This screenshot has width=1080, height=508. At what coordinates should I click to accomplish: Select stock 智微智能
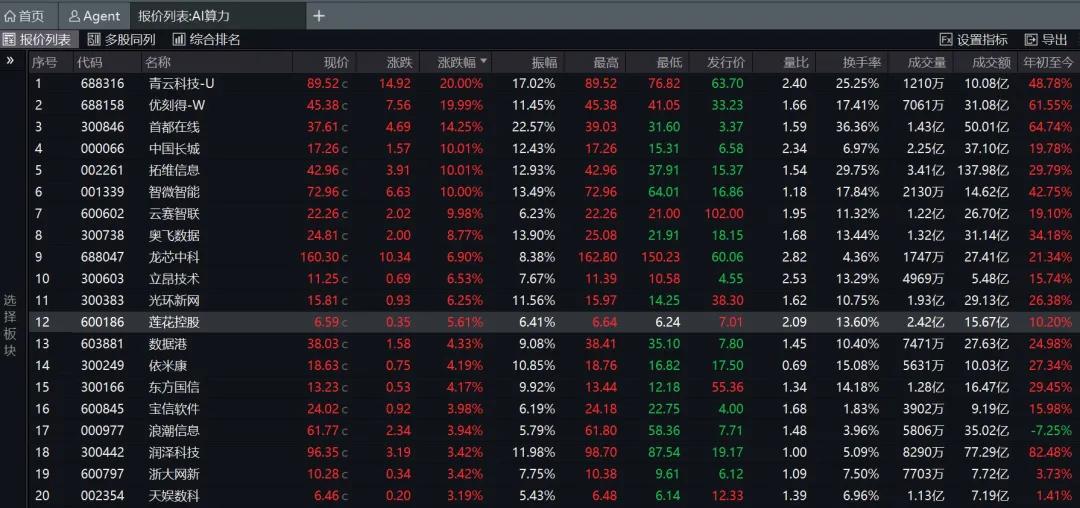(174, 192)
